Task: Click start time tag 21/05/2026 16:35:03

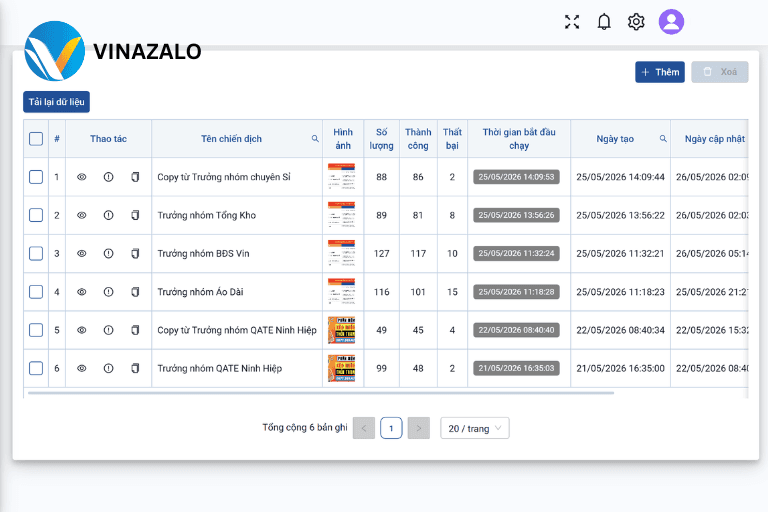Action: [516, 368]
